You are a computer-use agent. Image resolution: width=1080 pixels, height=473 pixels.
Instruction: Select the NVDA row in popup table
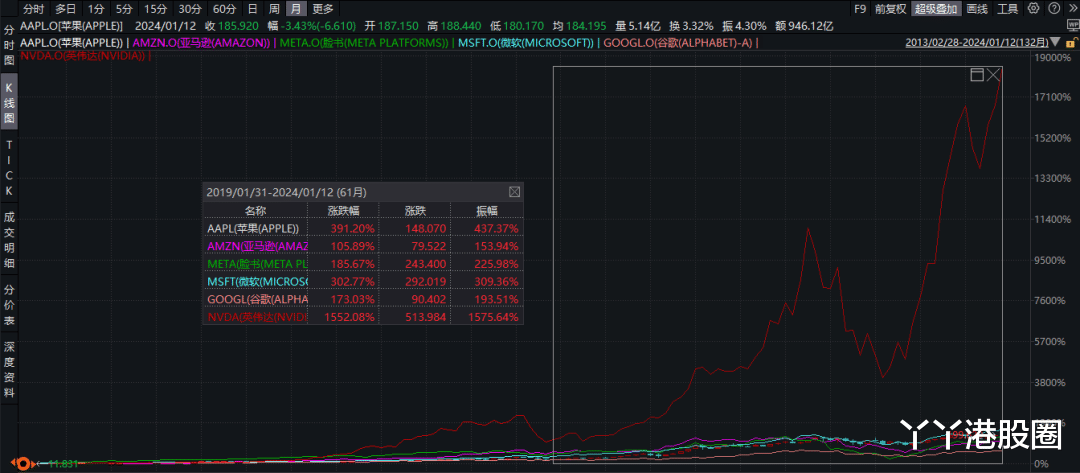[x=363, y=317]
